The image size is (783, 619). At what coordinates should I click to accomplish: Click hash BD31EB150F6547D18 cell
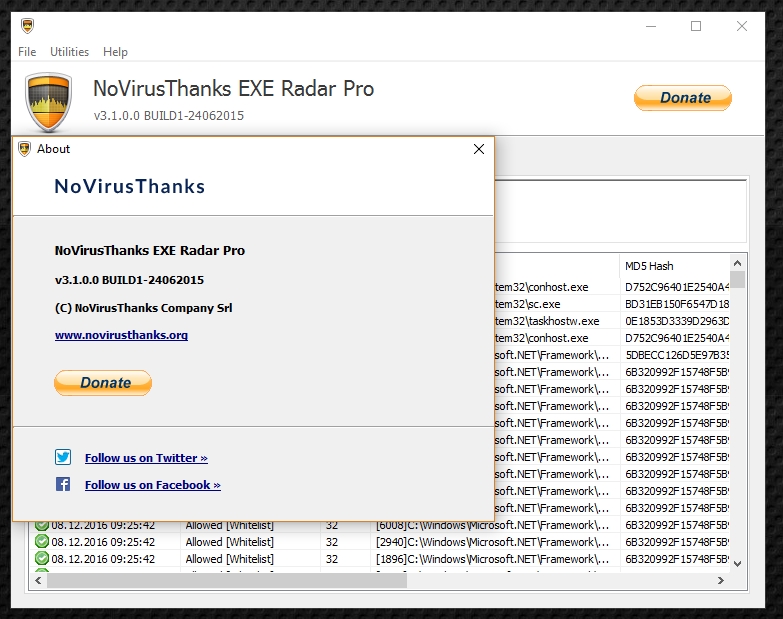[x=675, y=304]
